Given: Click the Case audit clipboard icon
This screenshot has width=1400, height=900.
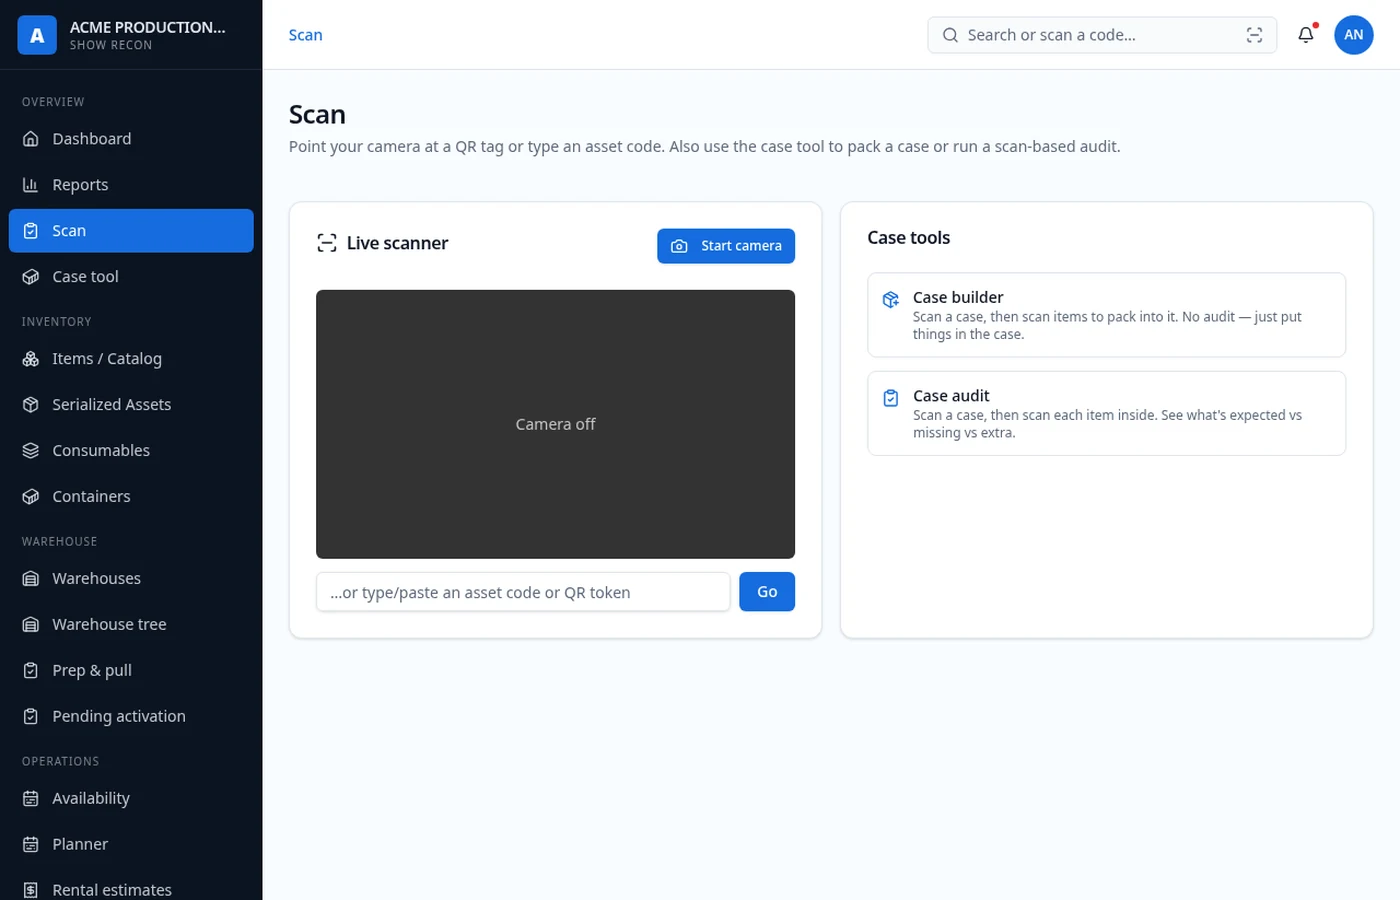Looking at the screenshot, I should (x=891, y=398).
